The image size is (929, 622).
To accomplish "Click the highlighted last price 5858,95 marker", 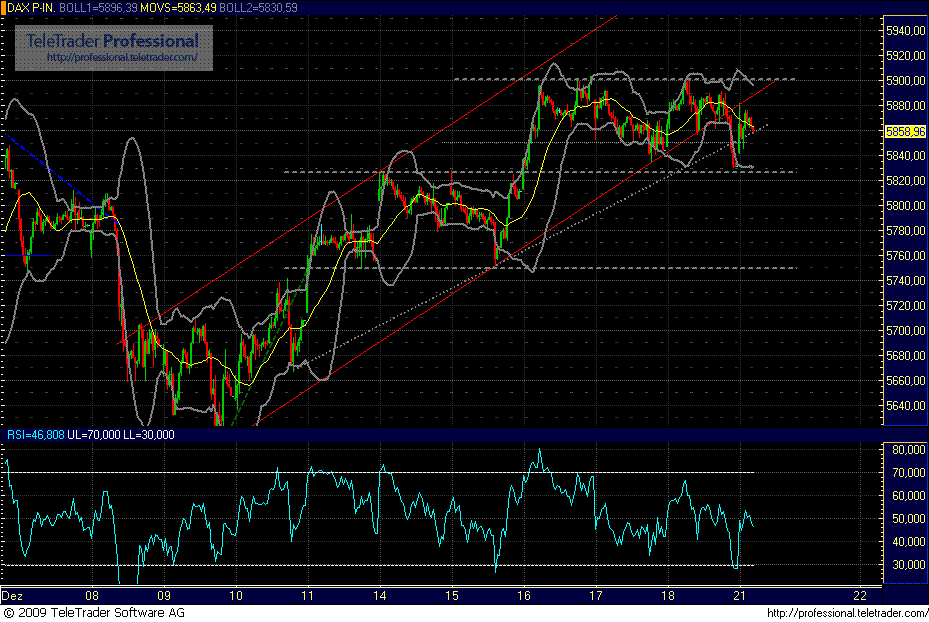I will [x=905, y=131].
